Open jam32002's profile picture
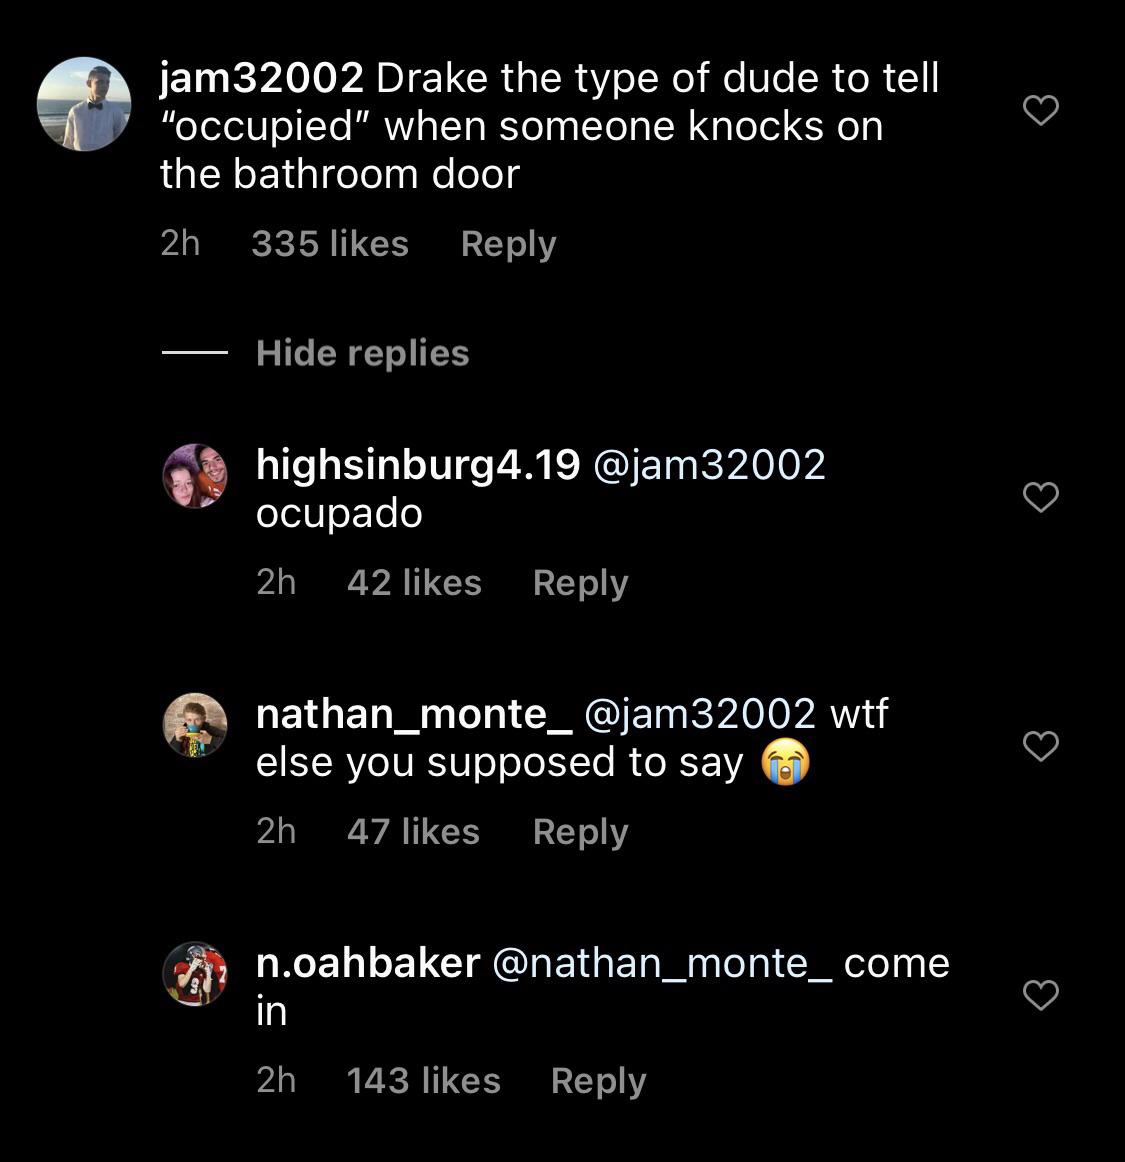 pos(84,104)
